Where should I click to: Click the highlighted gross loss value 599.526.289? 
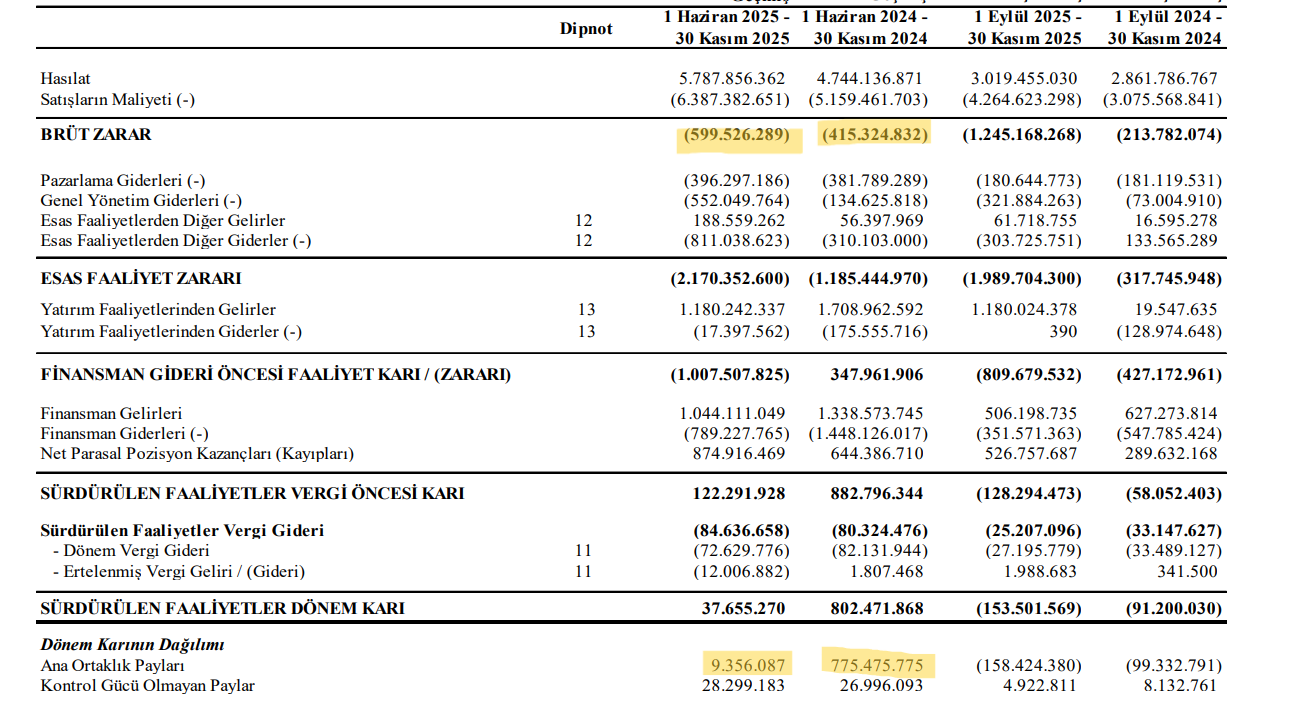(737, 135)
